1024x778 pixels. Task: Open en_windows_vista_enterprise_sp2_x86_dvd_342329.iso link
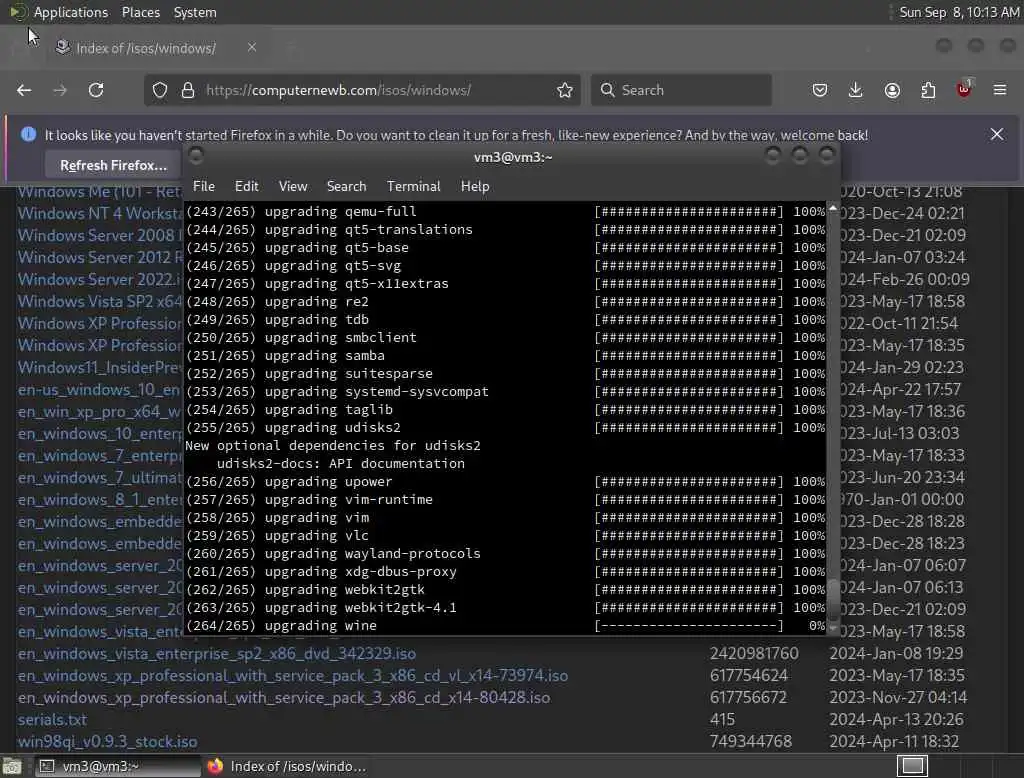coord(217,653)
